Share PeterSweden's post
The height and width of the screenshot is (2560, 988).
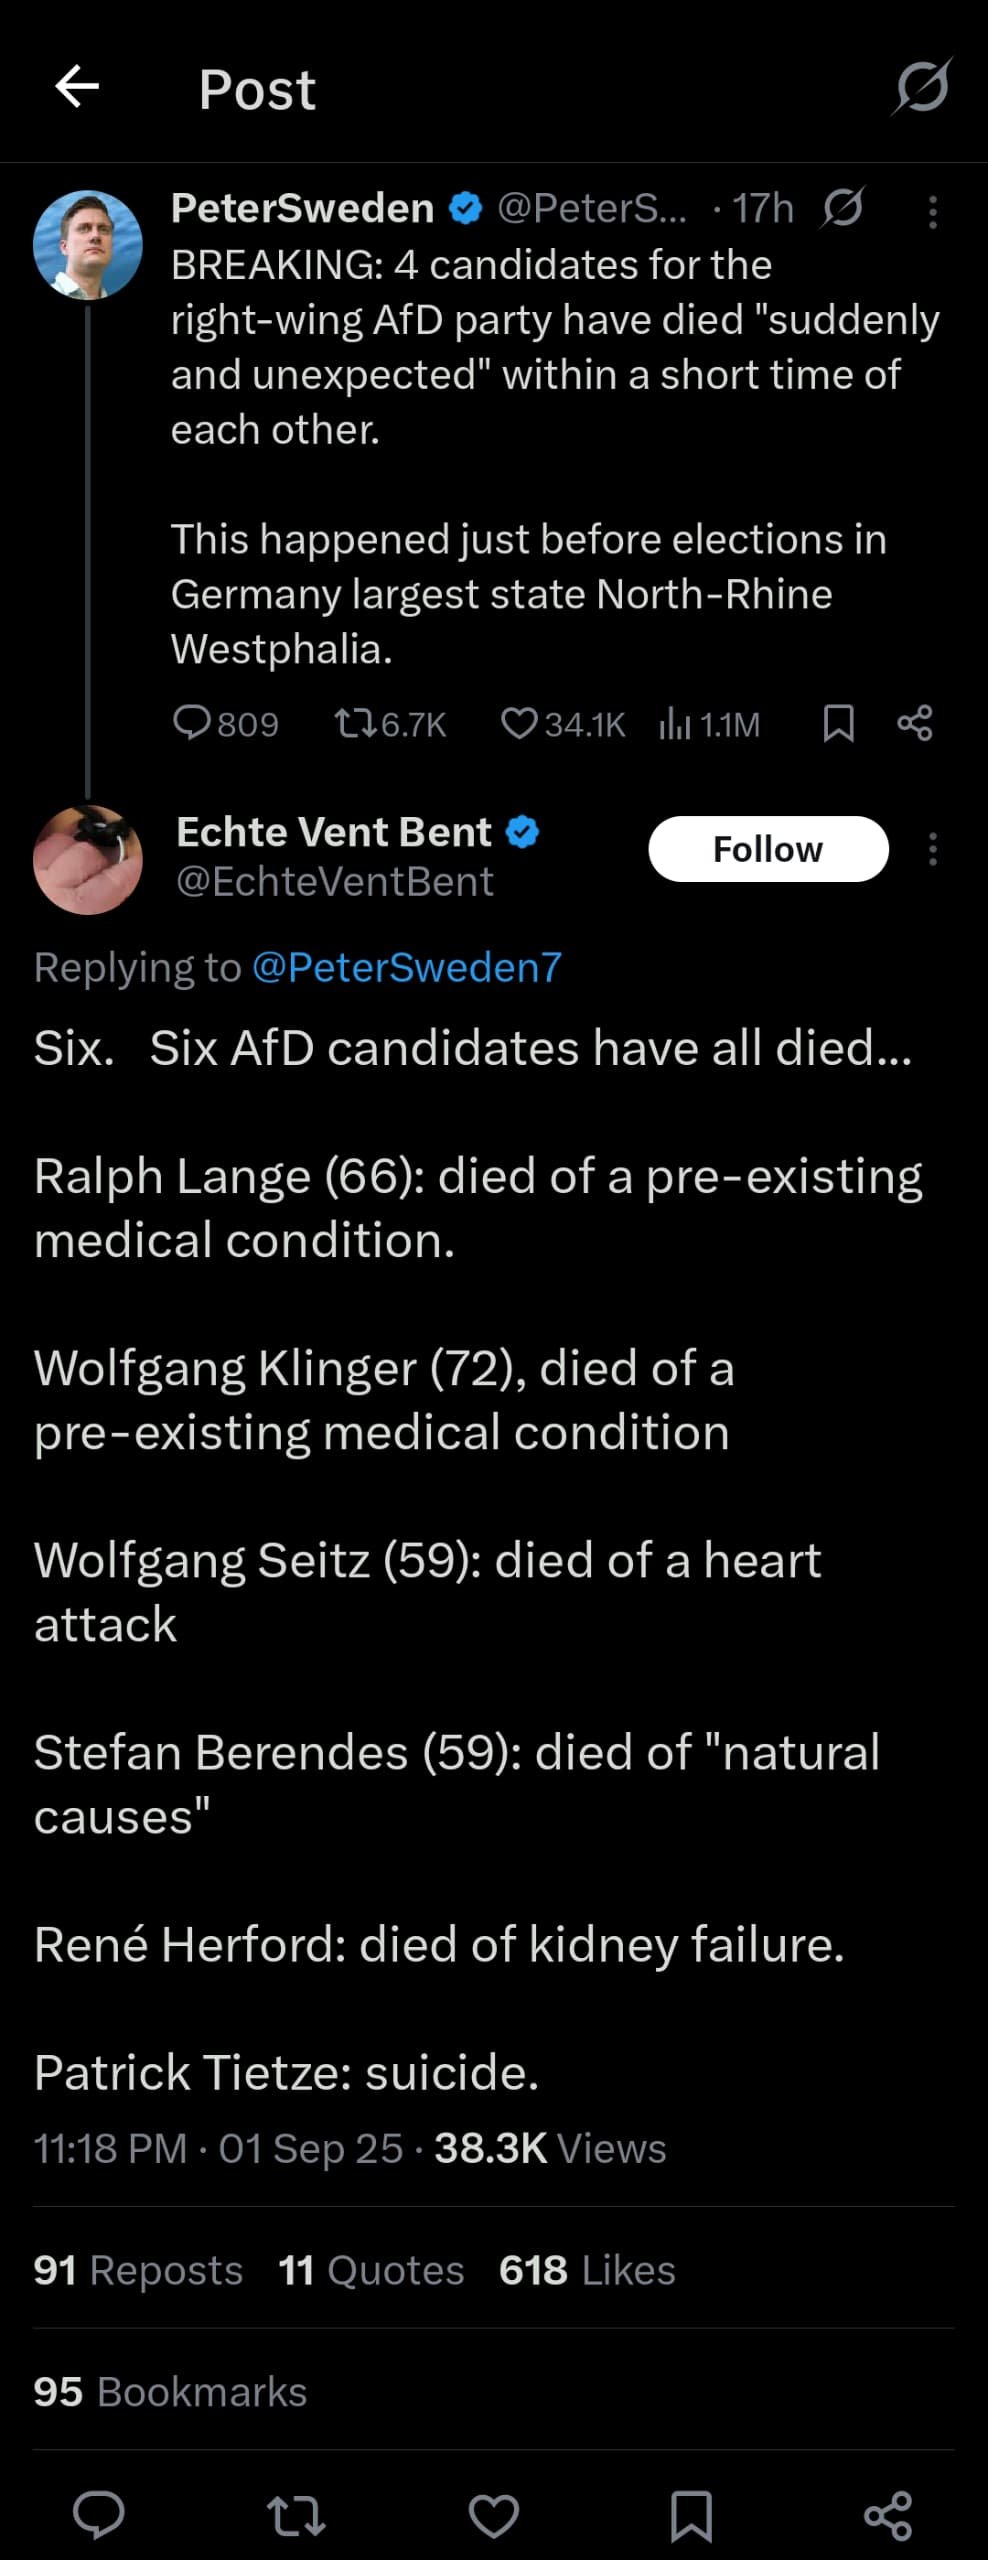(915, 722)
